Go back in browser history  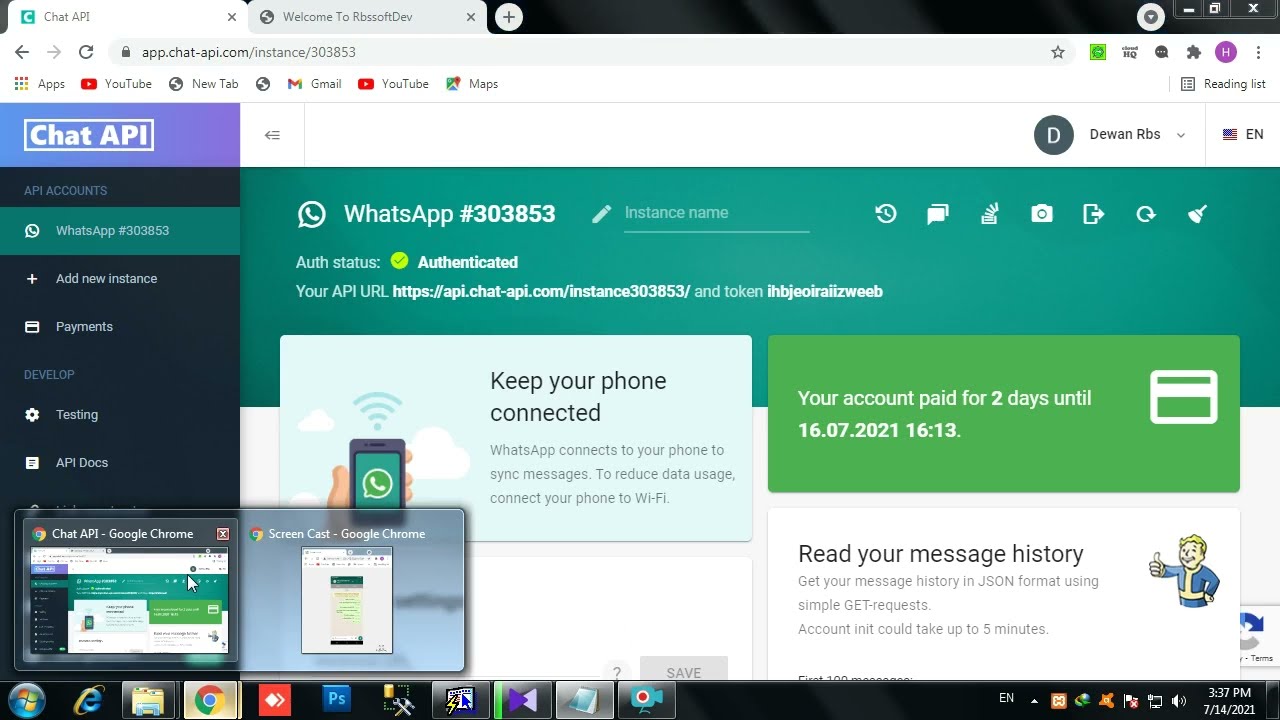click(x=22, y=52)
